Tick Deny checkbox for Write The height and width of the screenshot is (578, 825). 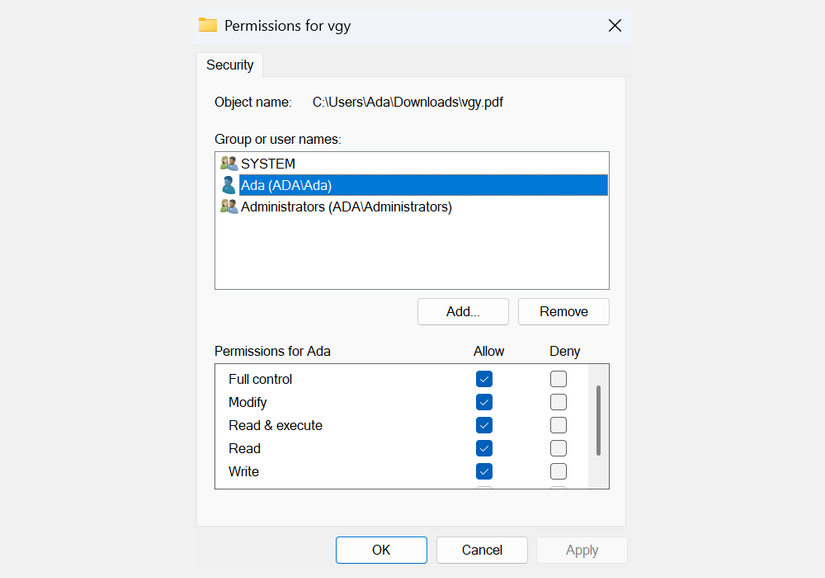558,471
